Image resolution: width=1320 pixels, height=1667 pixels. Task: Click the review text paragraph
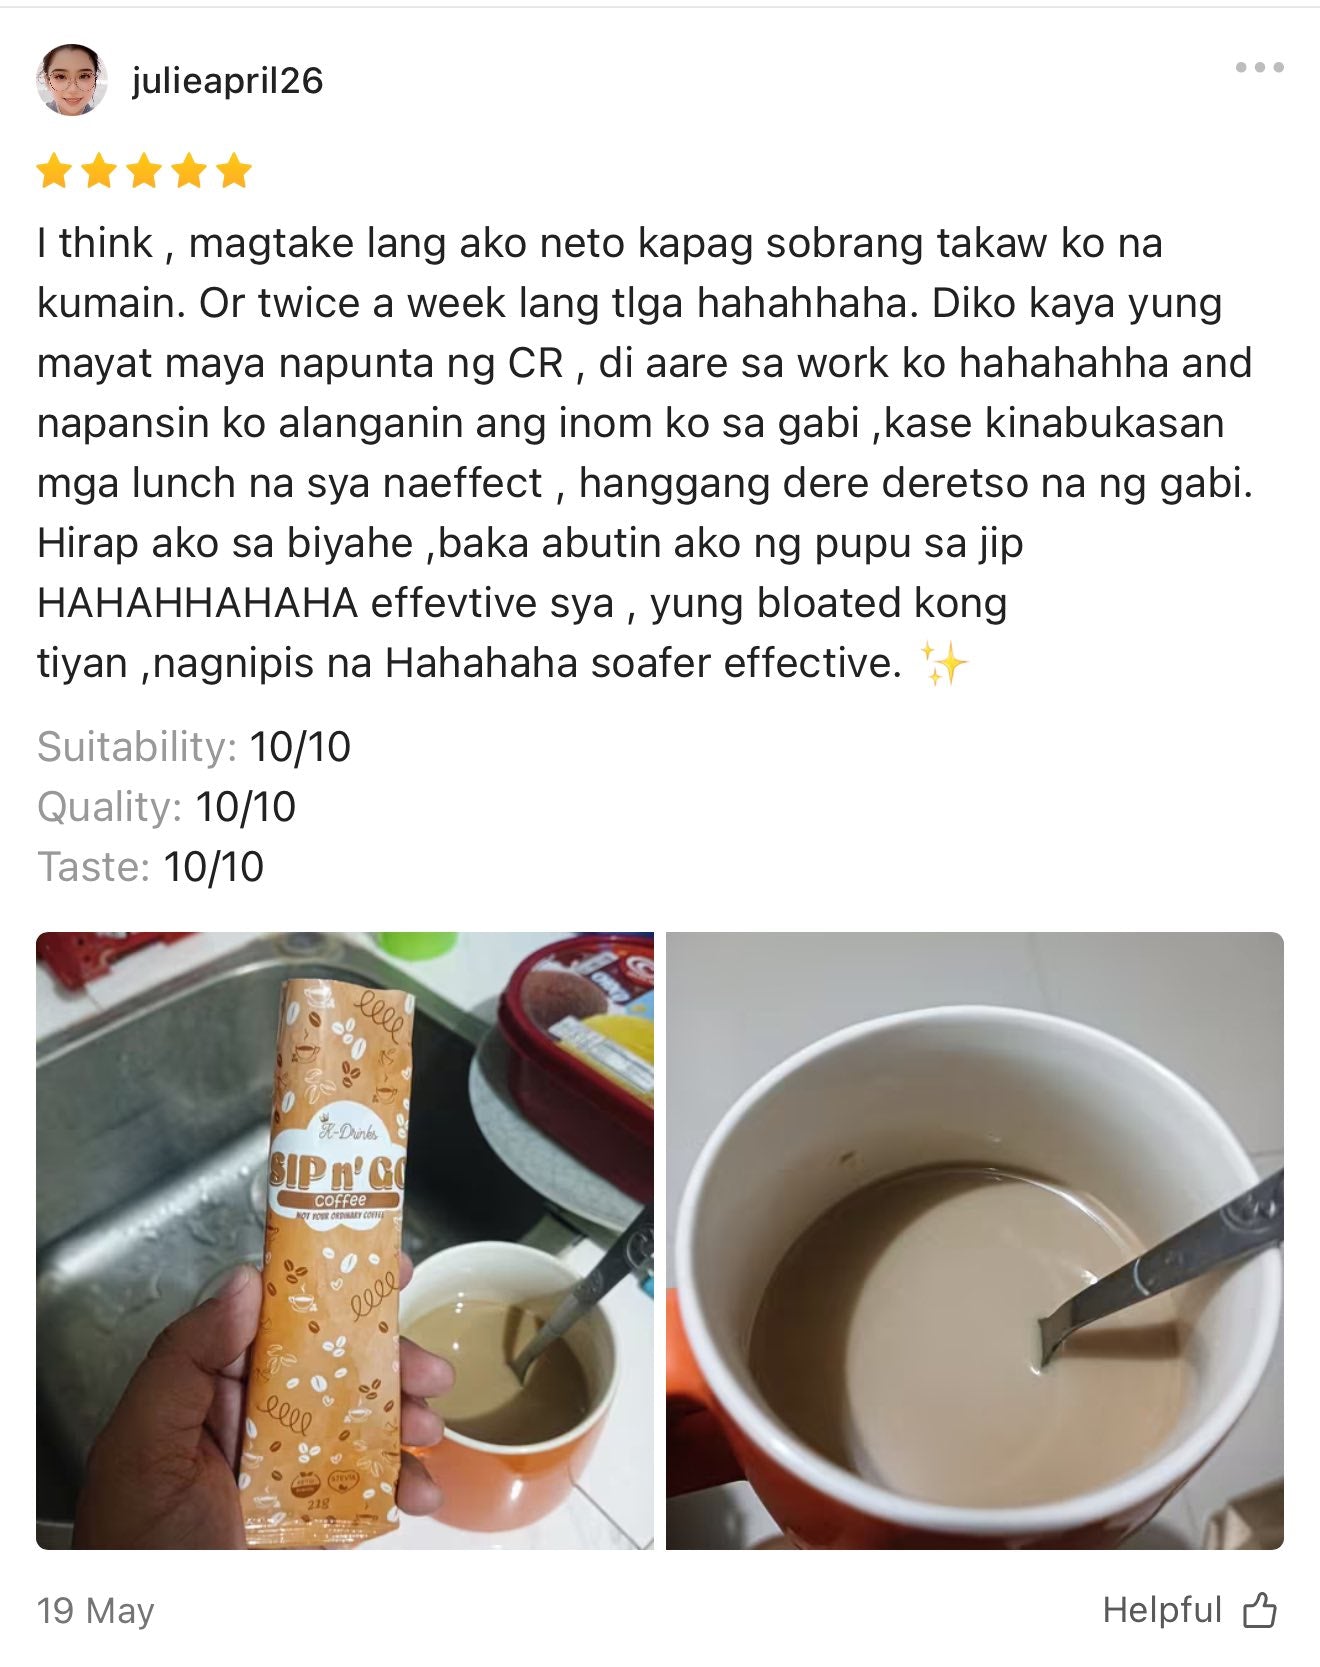coord(645,453)
